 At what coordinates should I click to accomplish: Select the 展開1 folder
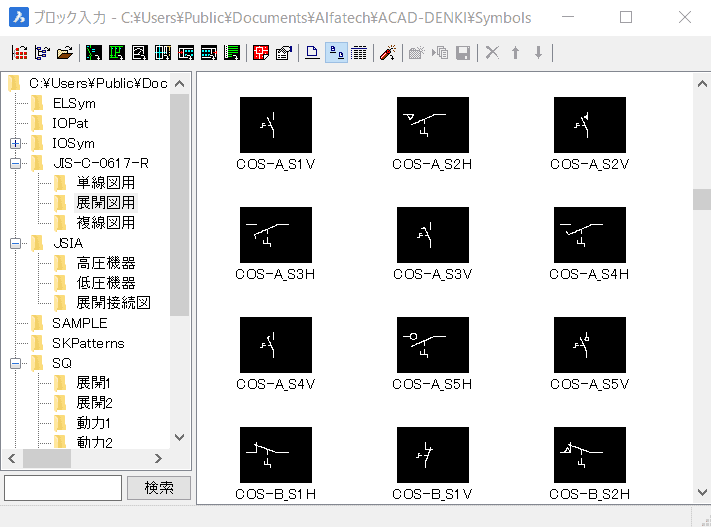coord(93,383)
